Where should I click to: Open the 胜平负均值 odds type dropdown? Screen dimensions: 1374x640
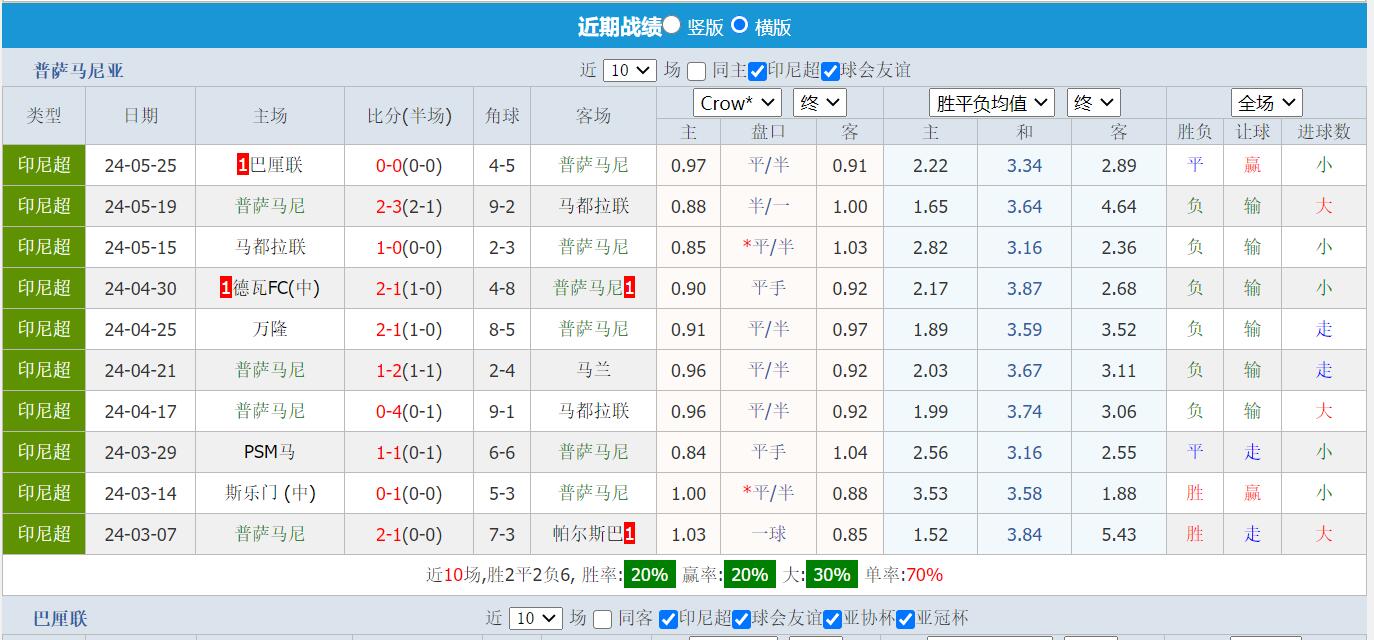pos(992,102)
